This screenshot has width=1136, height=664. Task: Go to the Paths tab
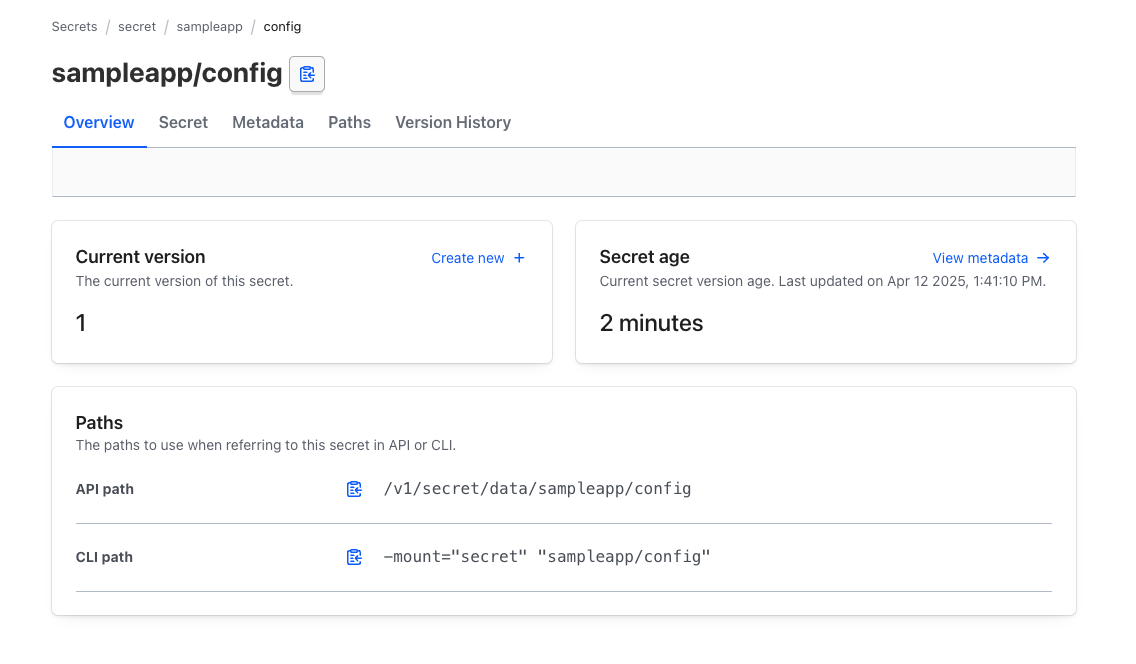click(349, 122)
